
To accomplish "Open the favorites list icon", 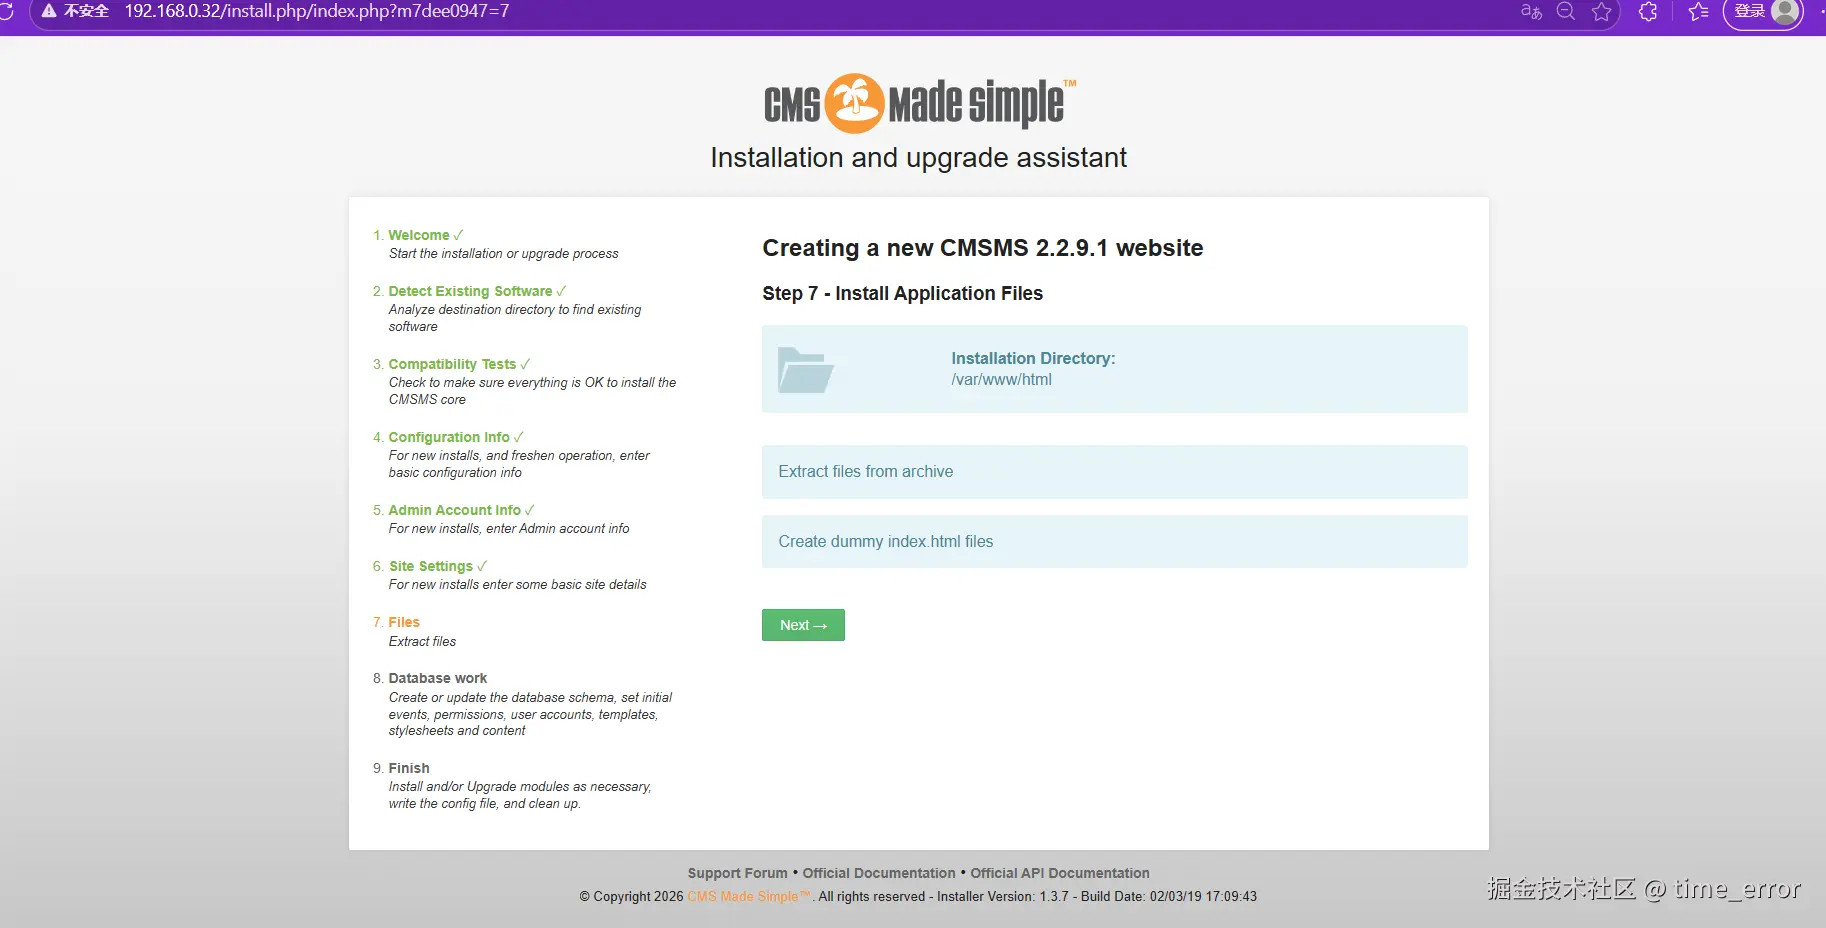I will (x=1697, y=12).
